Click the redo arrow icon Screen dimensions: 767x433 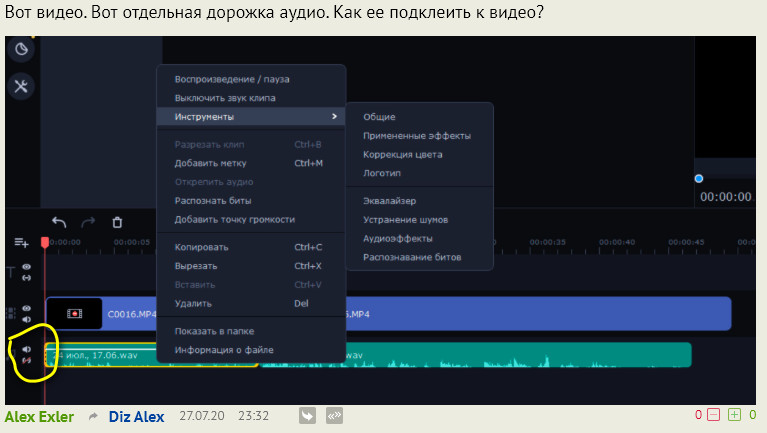click(x=88, y=223)
